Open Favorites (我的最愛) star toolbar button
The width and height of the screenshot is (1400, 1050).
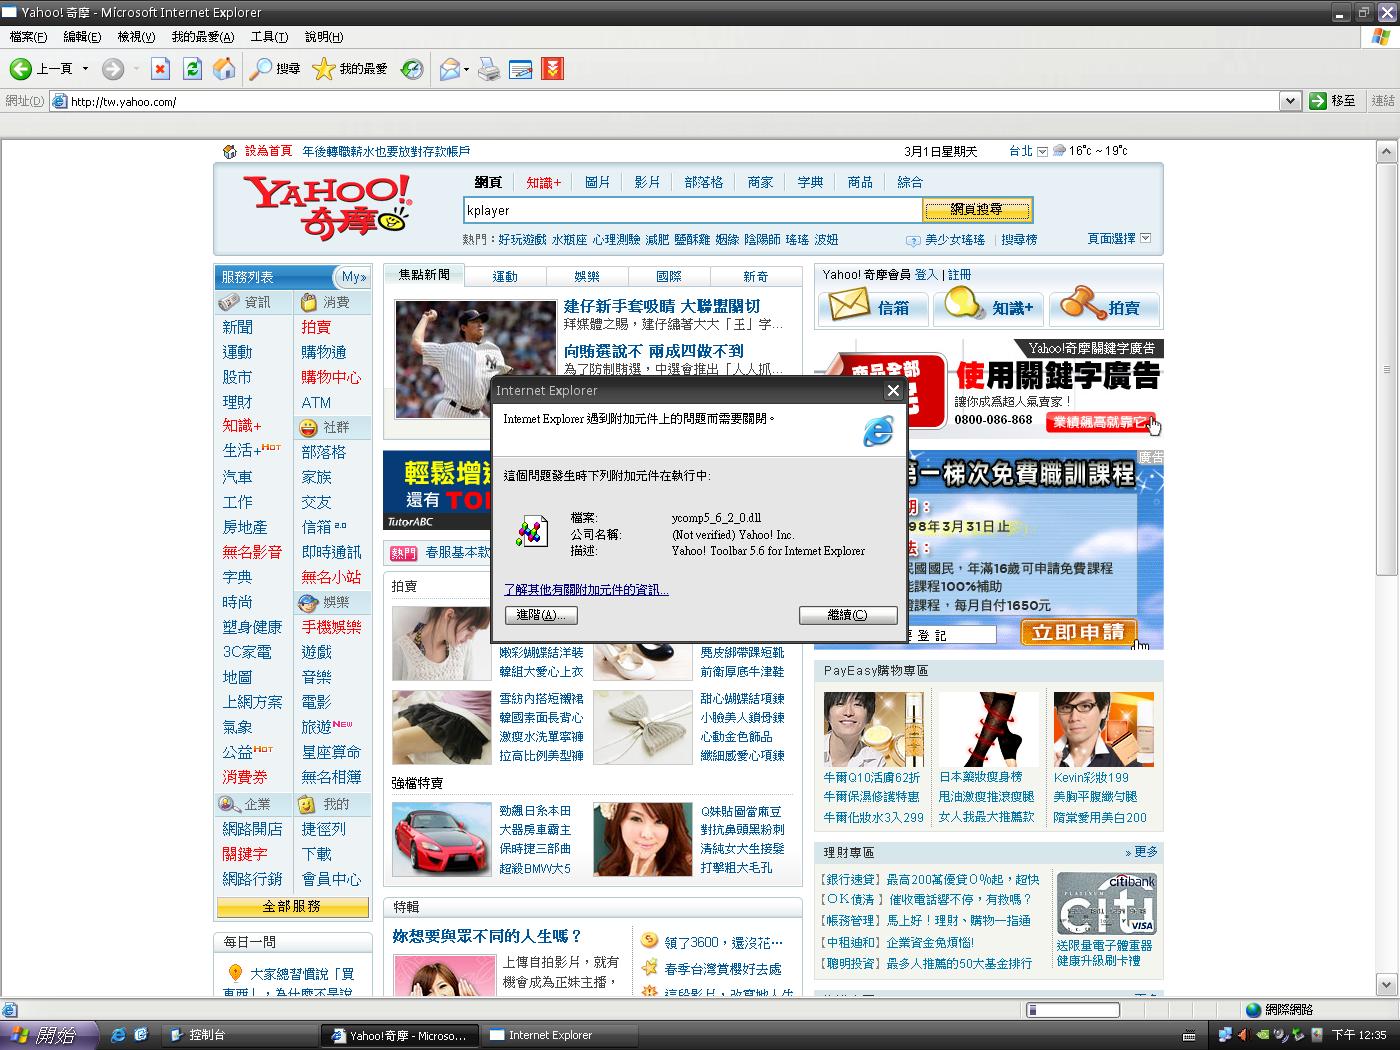pos(350,69)
